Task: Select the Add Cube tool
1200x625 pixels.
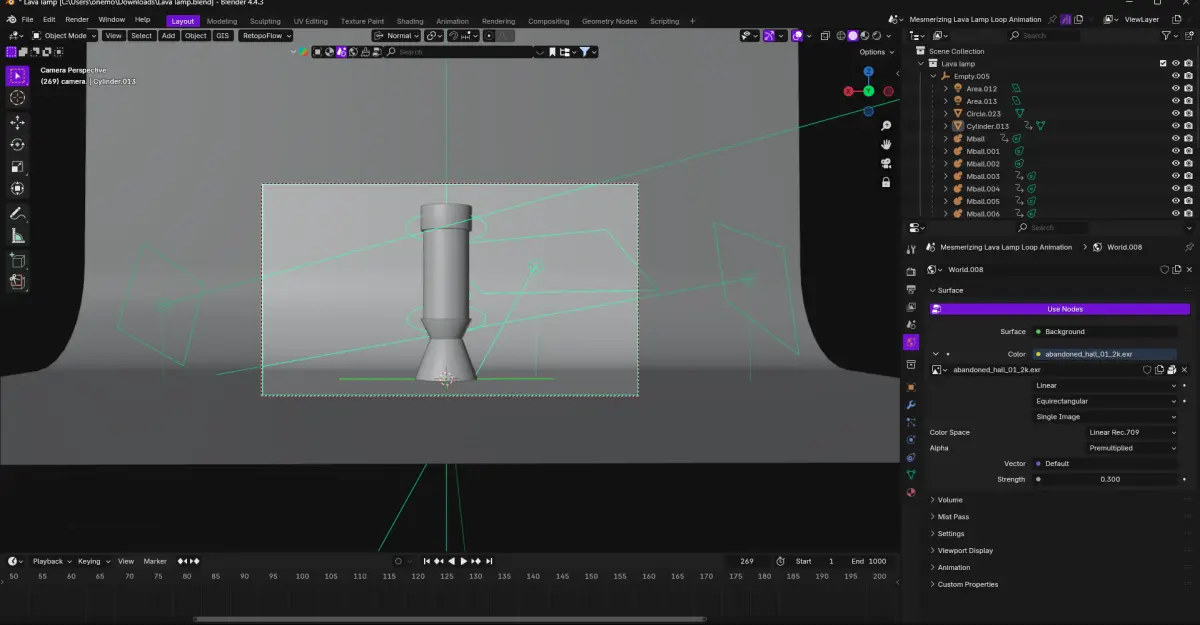Action: pos(17,260)
